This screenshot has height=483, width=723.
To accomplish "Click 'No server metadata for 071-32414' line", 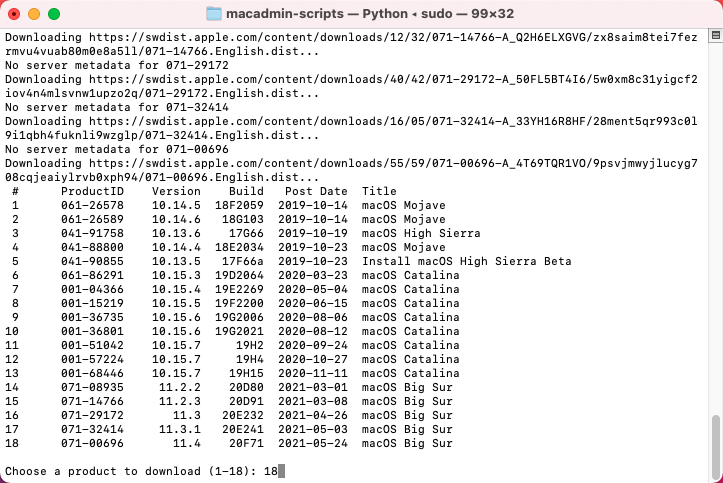I will [117, 107].
